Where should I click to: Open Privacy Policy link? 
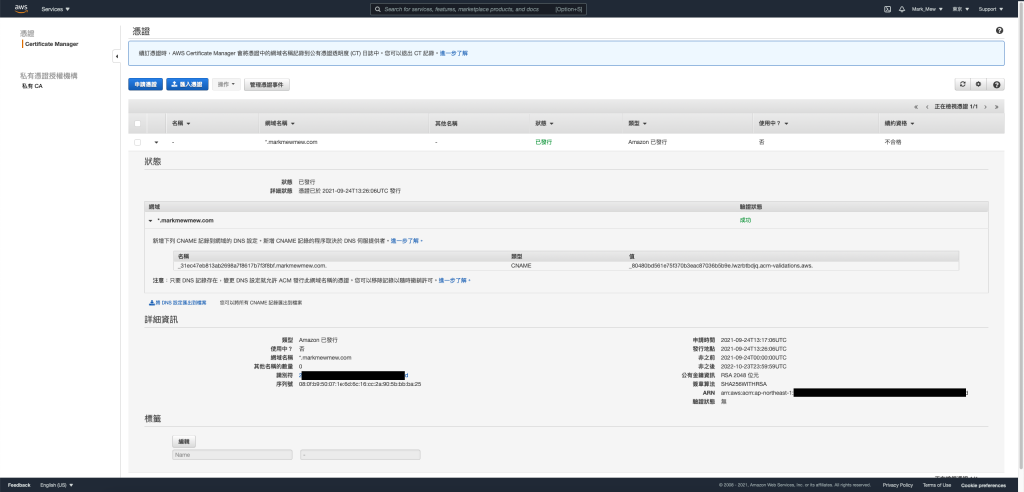point(897,485)
